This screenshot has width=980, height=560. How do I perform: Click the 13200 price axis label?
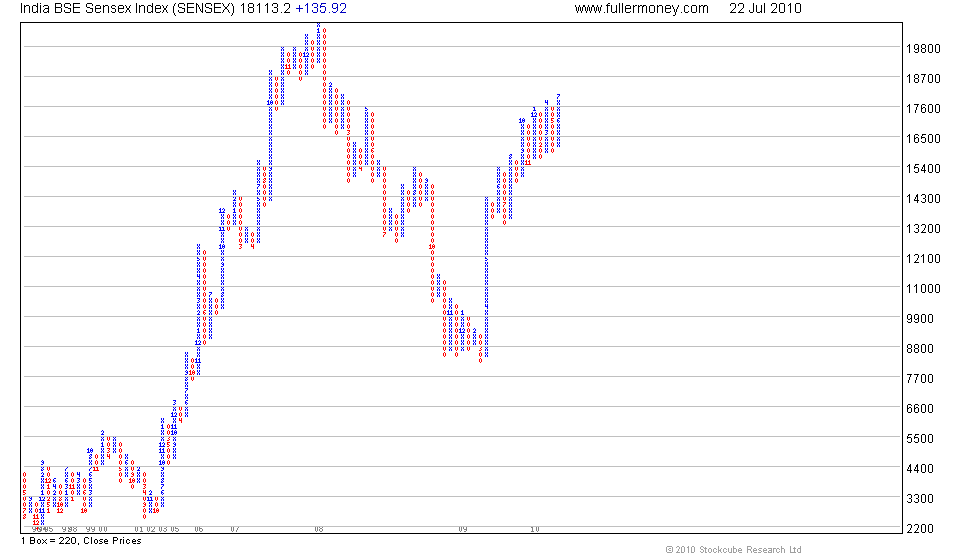923,229
